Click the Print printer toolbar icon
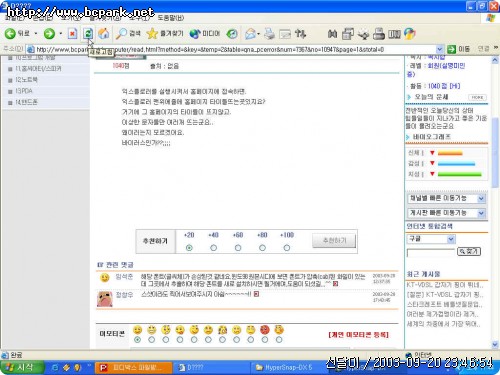This screenshot has height=375, width=500. pos(269,33)
